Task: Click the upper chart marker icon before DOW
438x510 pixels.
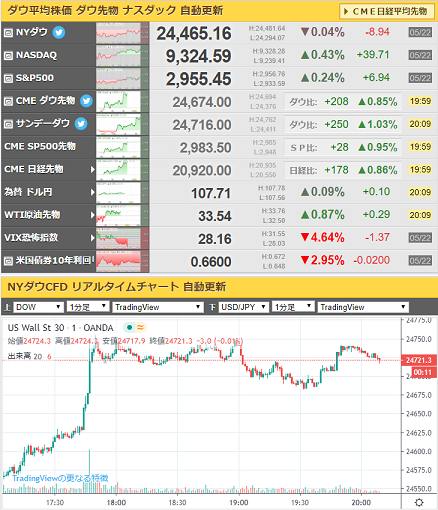Action: pyautogui.click(x=7, y=307)
